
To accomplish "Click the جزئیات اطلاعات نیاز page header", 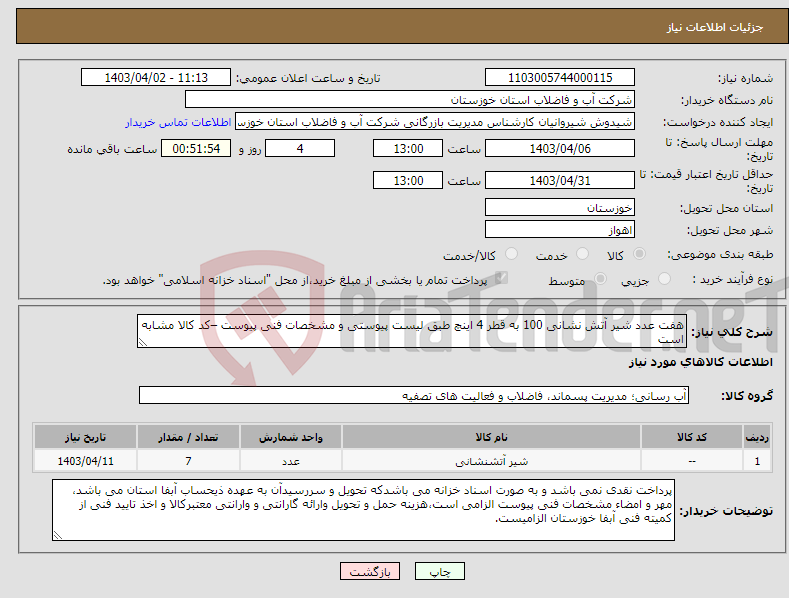I will [x=715, y=27].
